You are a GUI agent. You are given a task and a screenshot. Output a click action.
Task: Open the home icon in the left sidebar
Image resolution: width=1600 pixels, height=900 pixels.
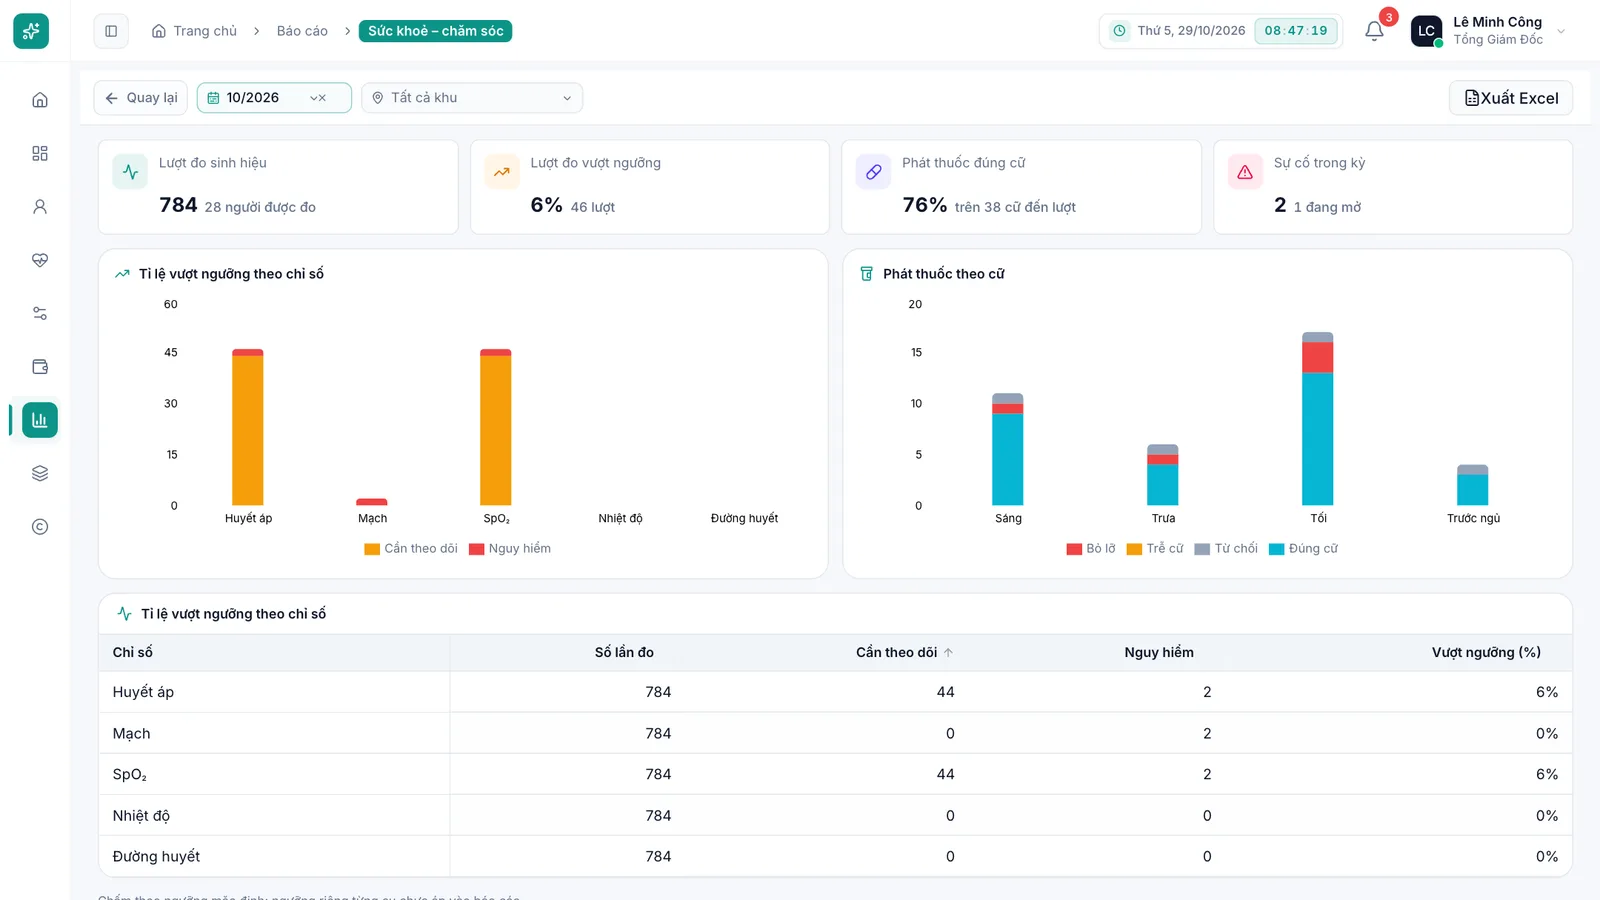click(40, 100)
